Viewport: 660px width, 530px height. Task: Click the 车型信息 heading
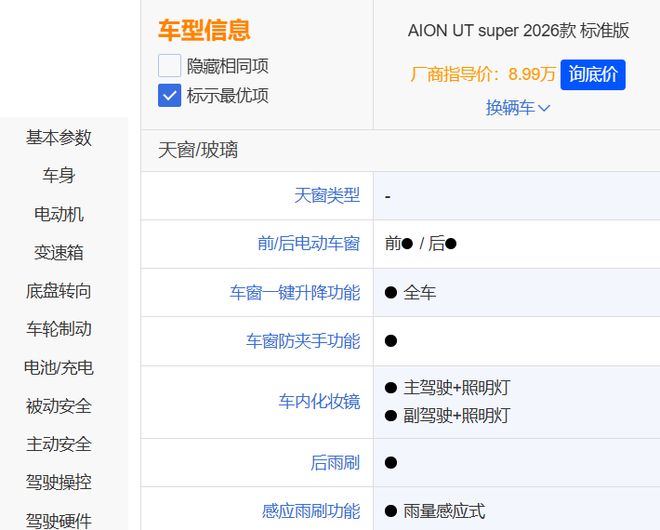tap(204, 30)
